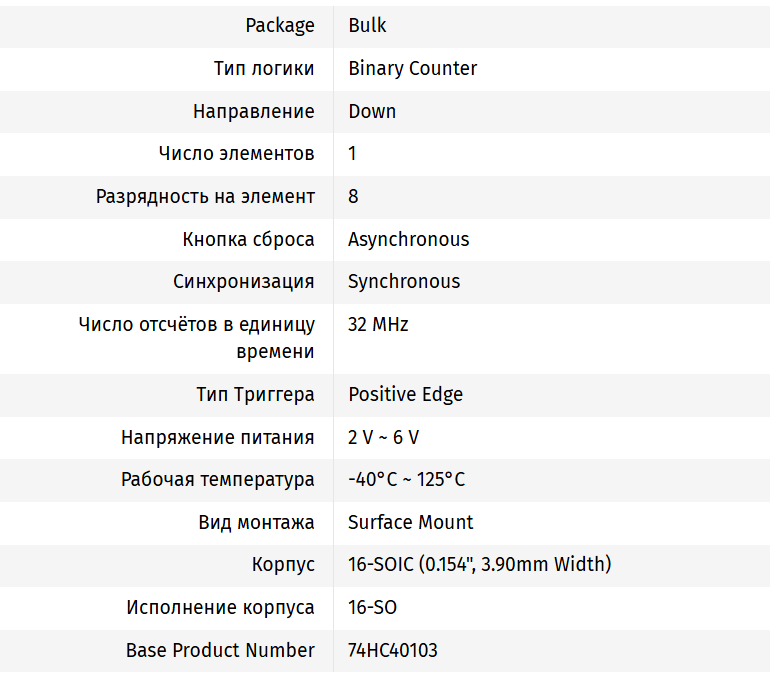Click the "Package" row label
The image size is (770, 684).
click(279, 25)
